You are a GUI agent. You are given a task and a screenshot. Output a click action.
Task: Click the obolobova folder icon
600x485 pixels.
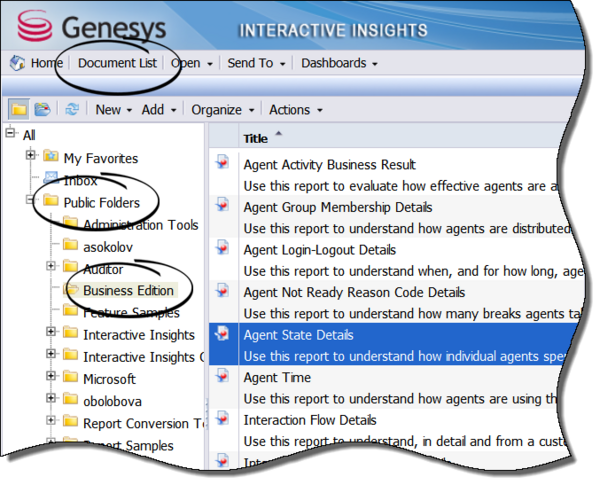[x=70, y=399]
